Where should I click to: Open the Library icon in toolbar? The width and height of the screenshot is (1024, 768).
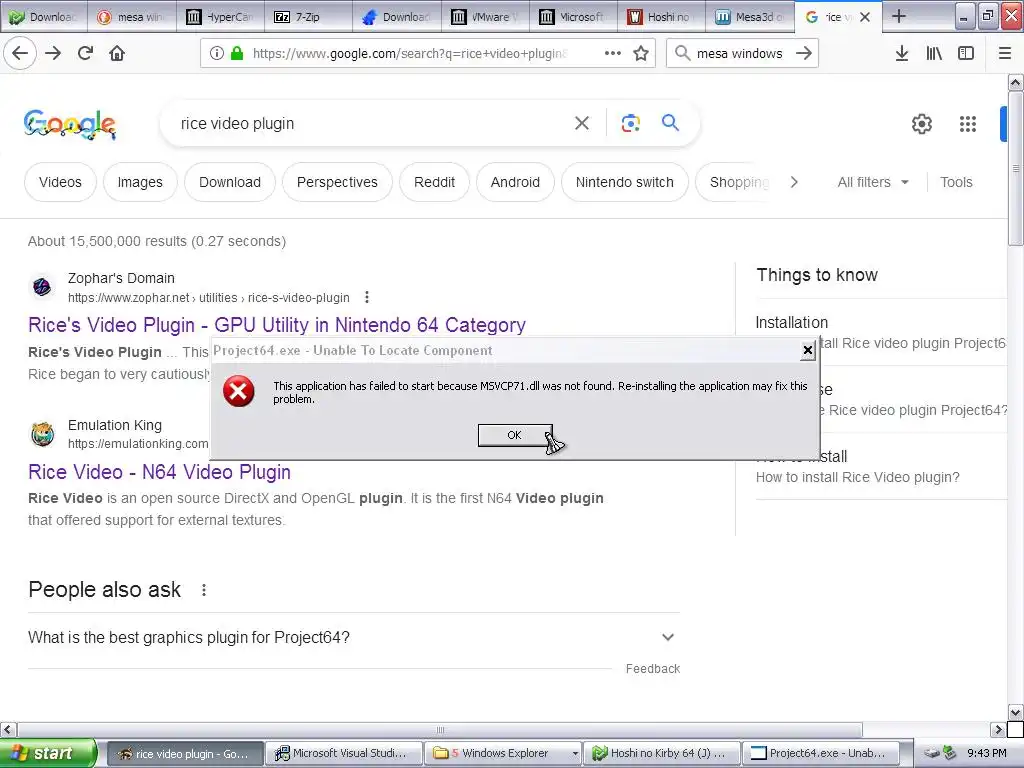coord(934,53)
